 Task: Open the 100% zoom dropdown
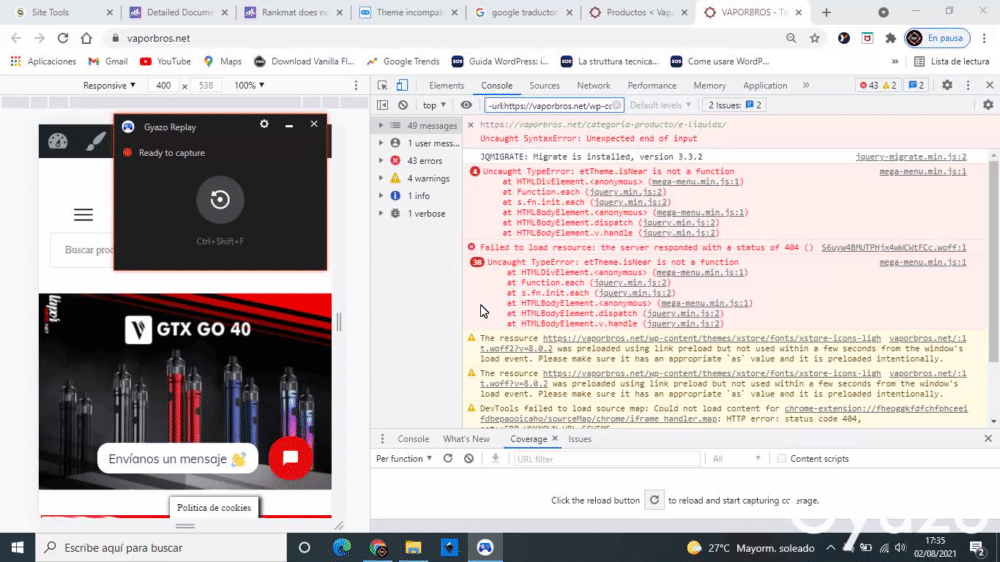(x=249, y=85)
